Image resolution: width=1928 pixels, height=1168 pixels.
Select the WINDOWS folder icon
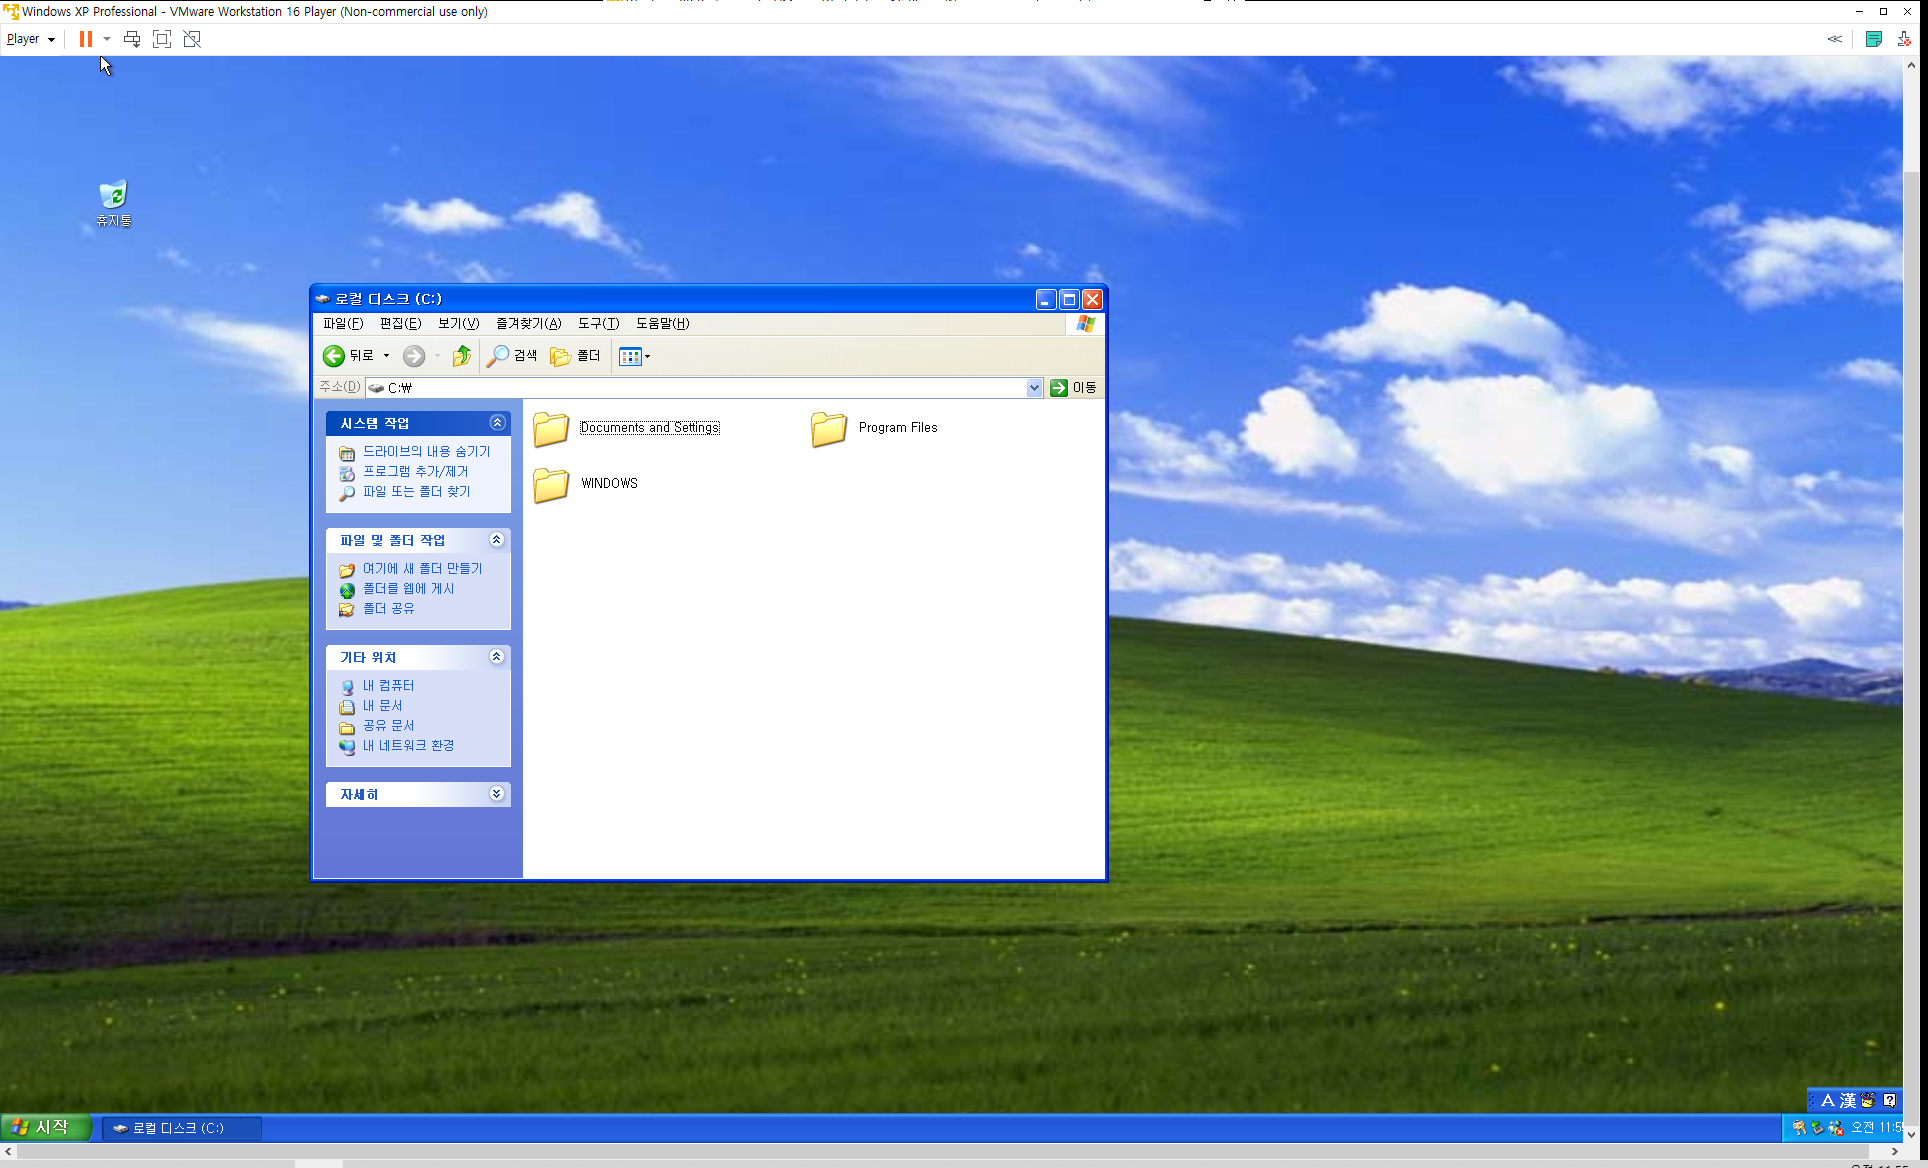pos(551,484)
